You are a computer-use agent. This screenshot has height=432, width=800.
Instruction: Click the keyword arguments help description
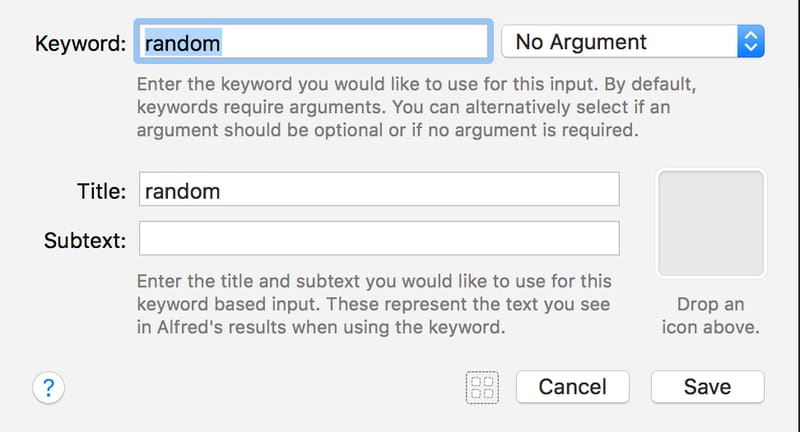[388, 107]
